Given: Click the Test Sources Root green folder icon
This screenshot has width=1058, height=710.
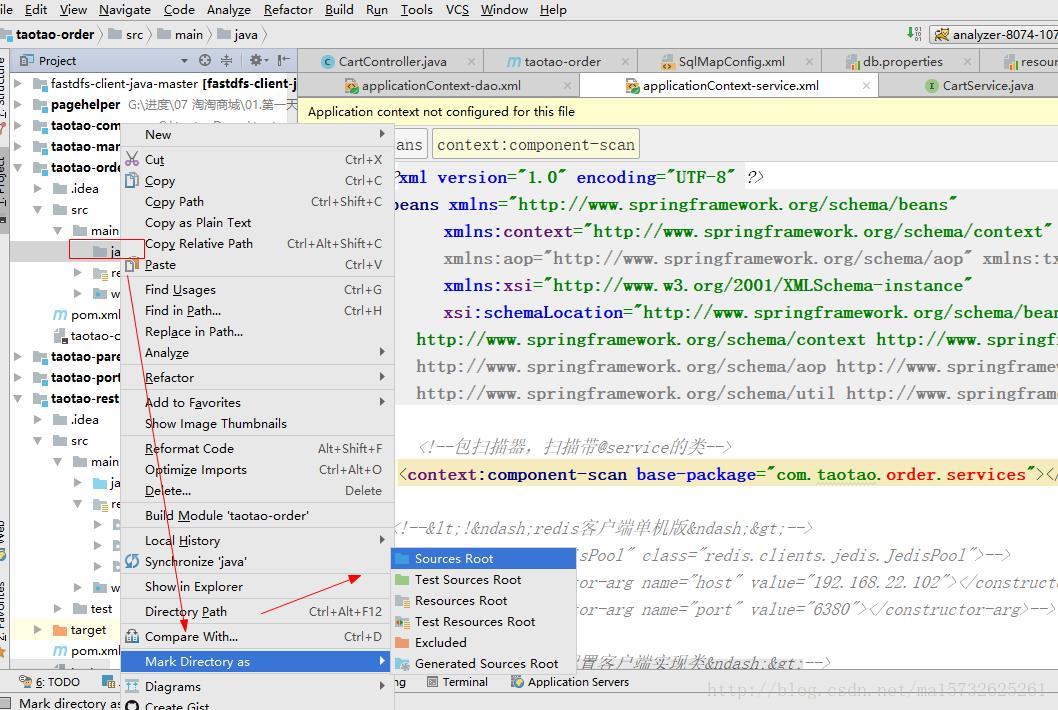Looking at the screenshot, I should click(x=403, y=579).
